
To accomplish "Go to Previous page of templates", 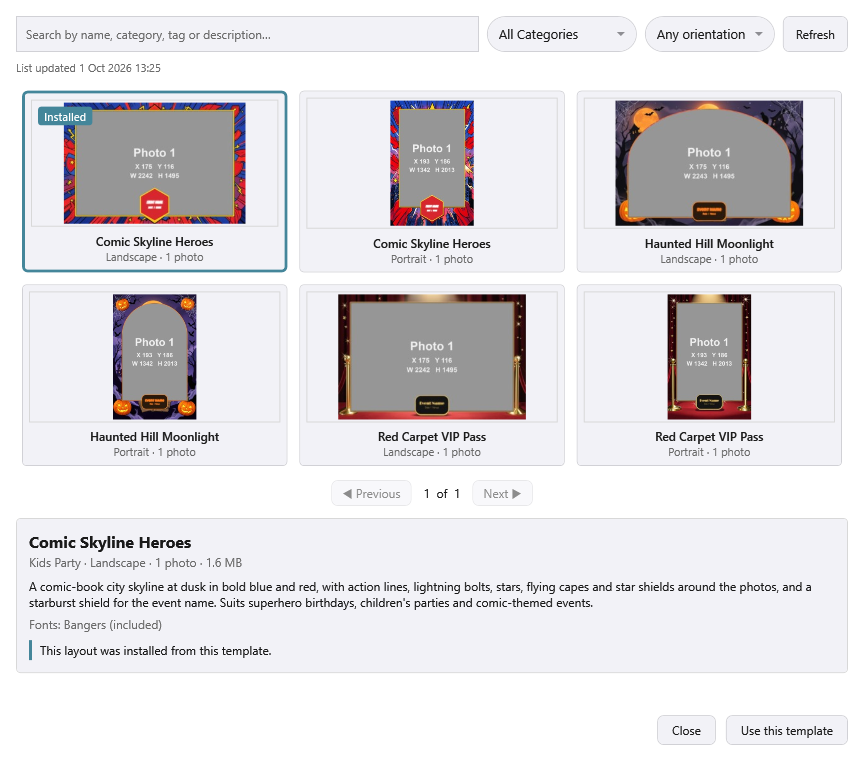I will (x=371, y=493).
